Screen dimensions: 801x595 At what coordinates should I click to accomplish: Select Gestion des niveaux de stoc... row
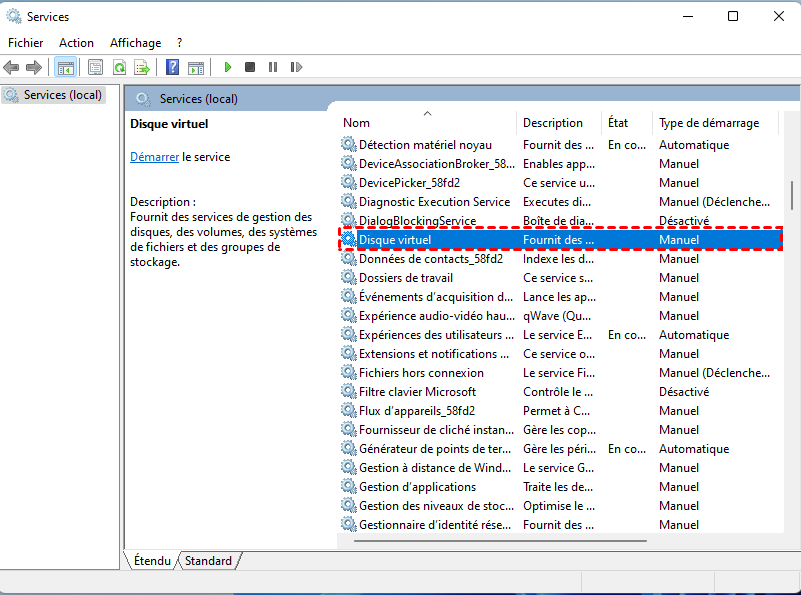pos(560,506)
